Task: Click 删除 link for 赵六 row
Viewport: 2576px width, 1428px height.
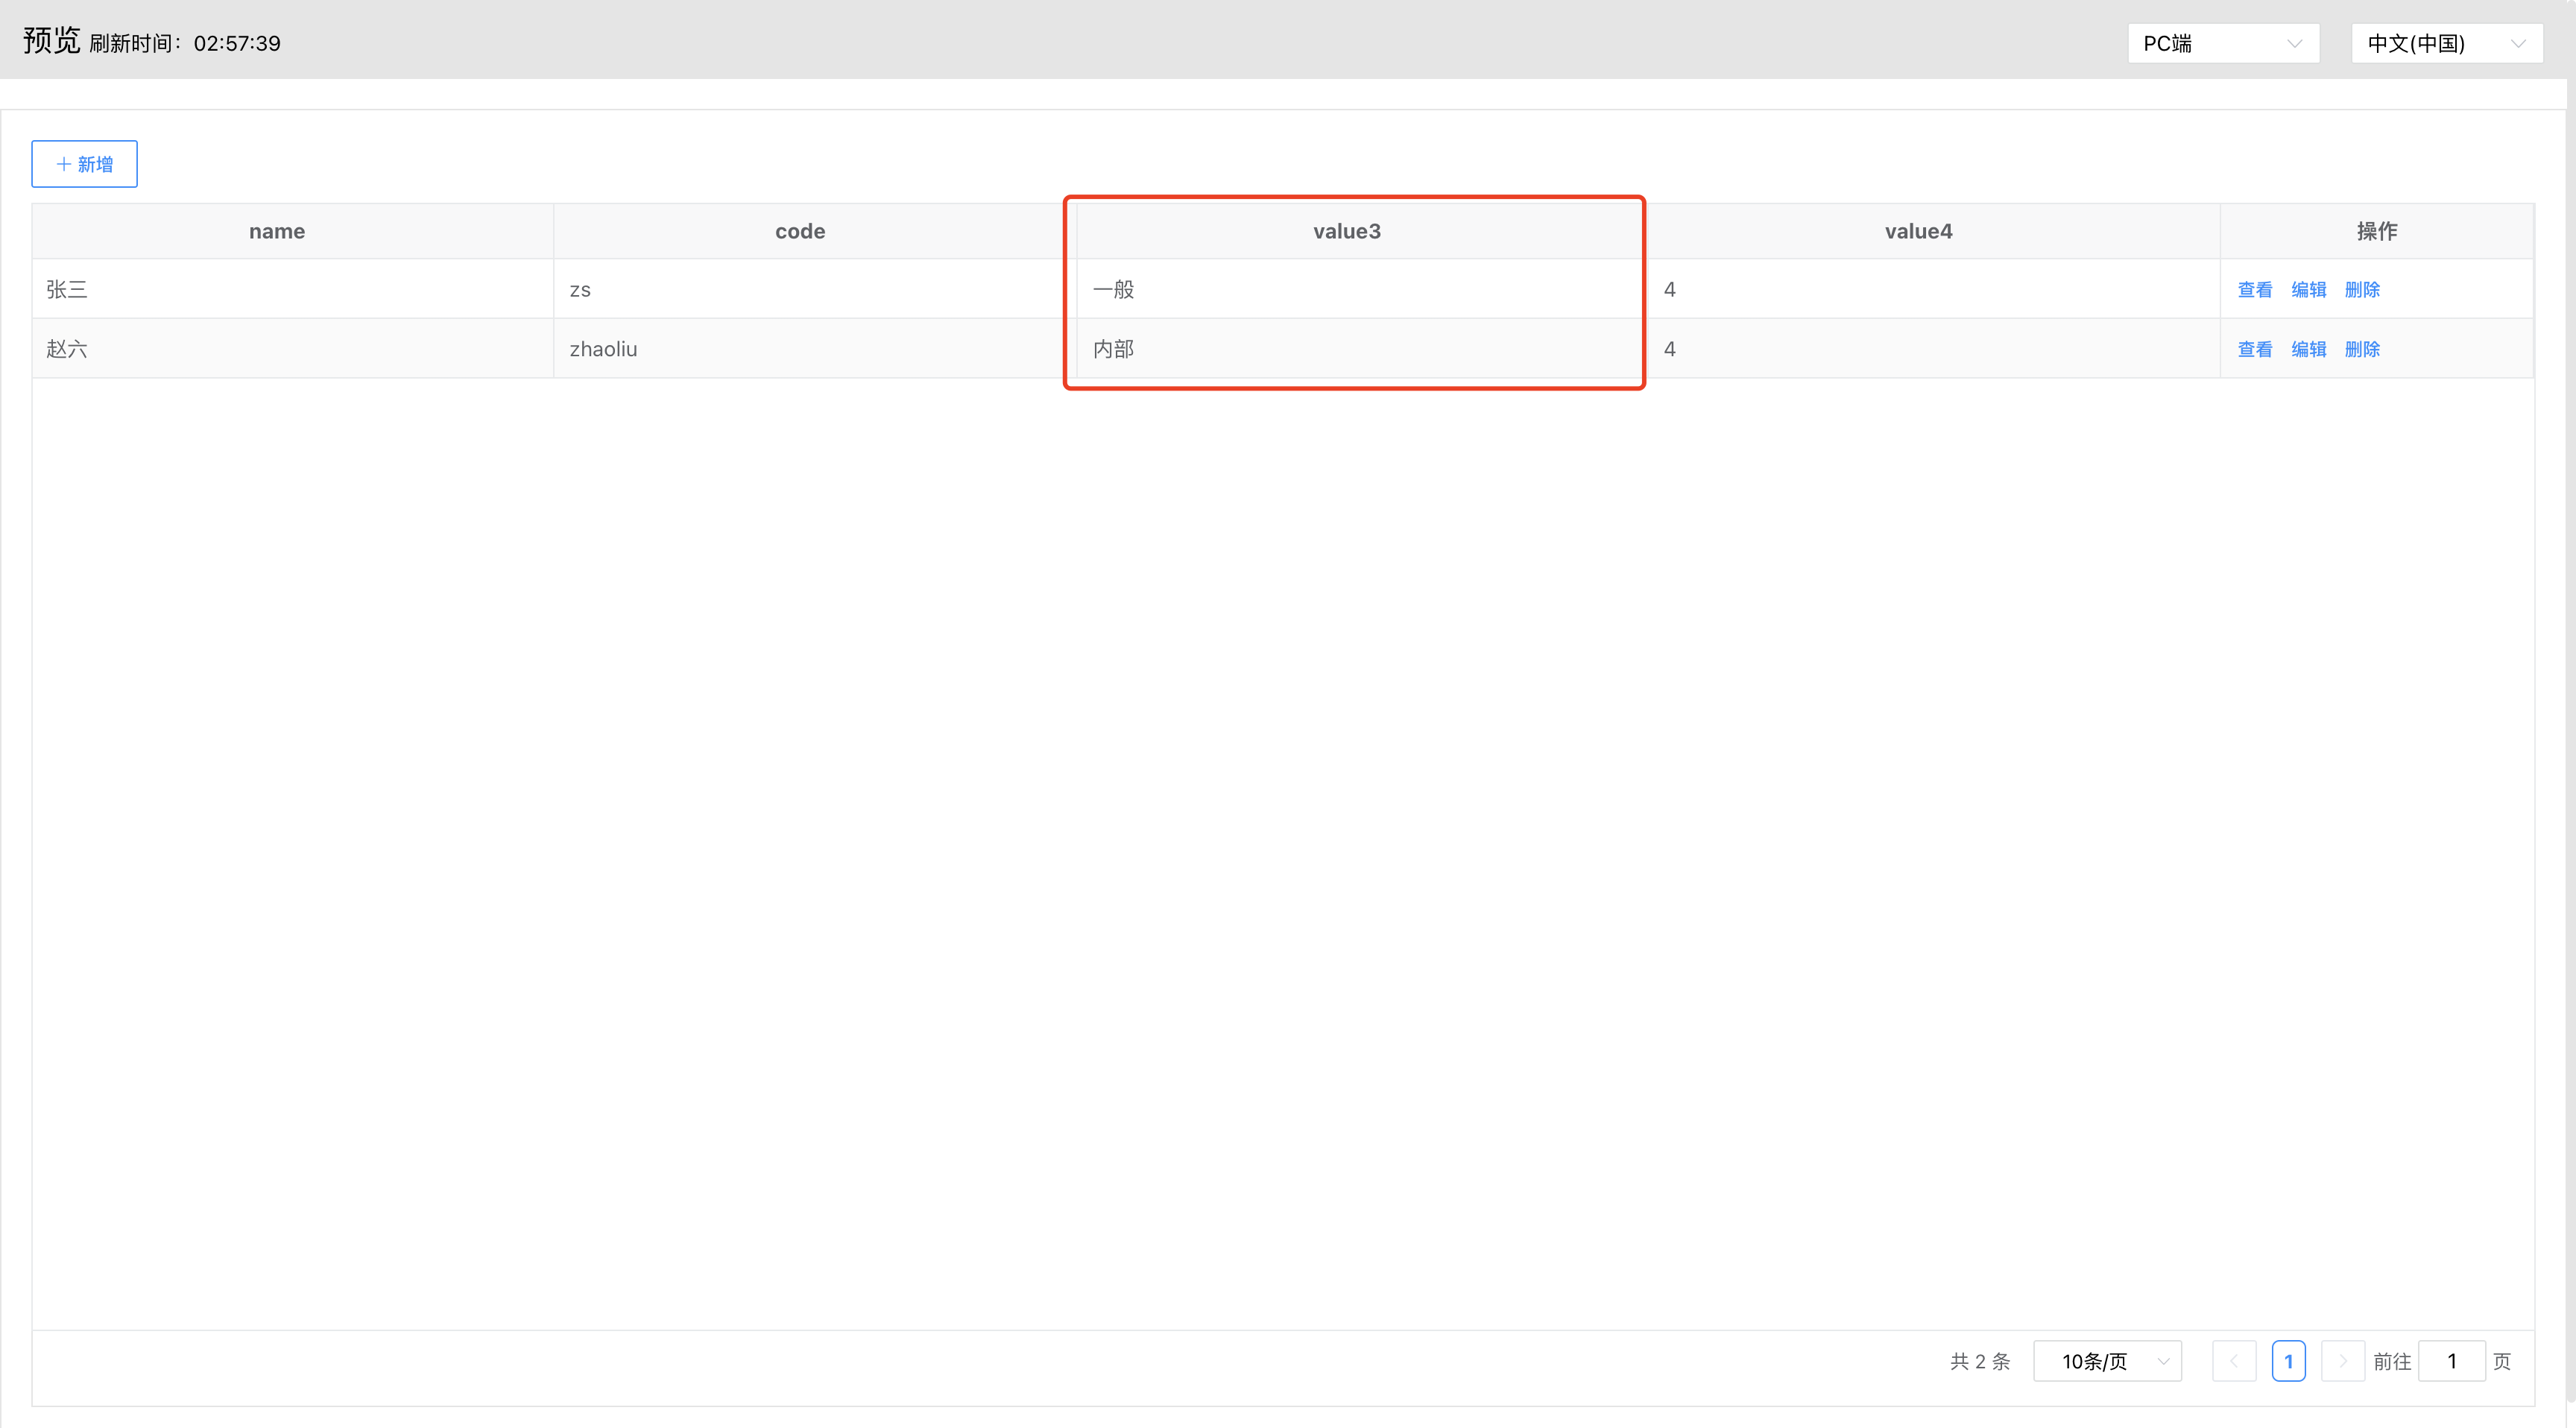Action: pyautogui.click(x=2362, y=349)
